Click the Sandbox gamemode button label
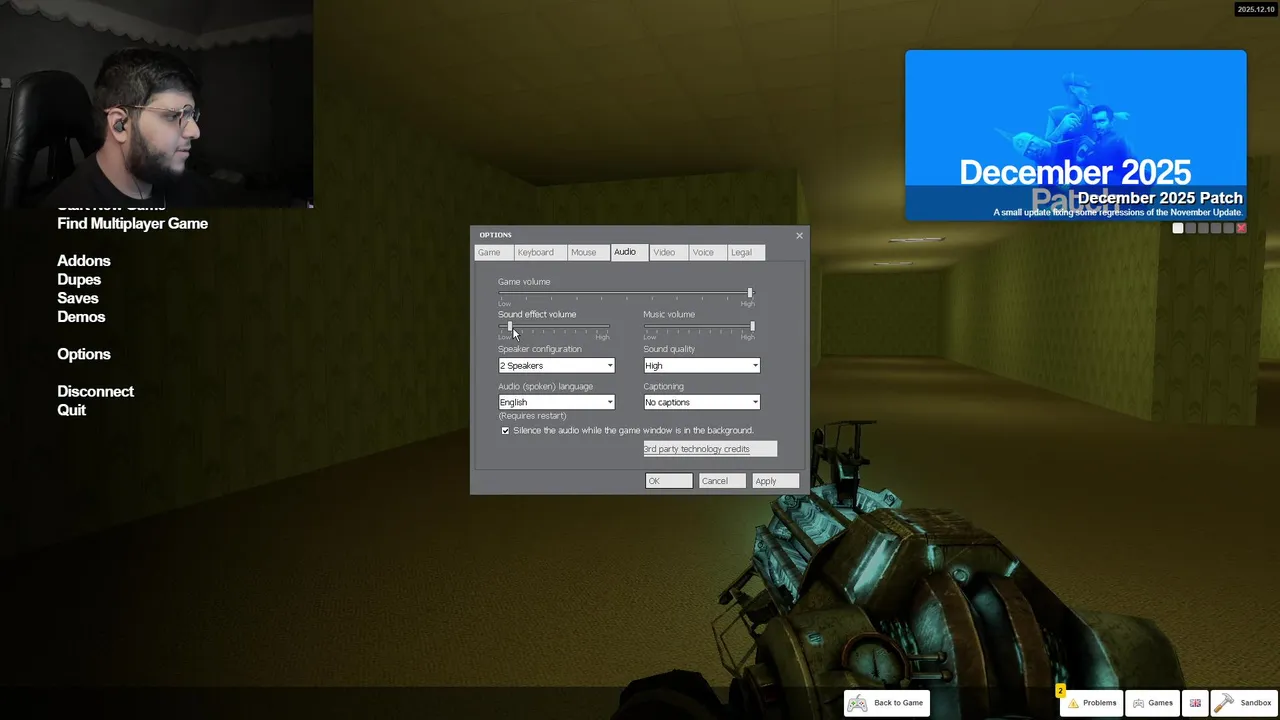 1256,703
